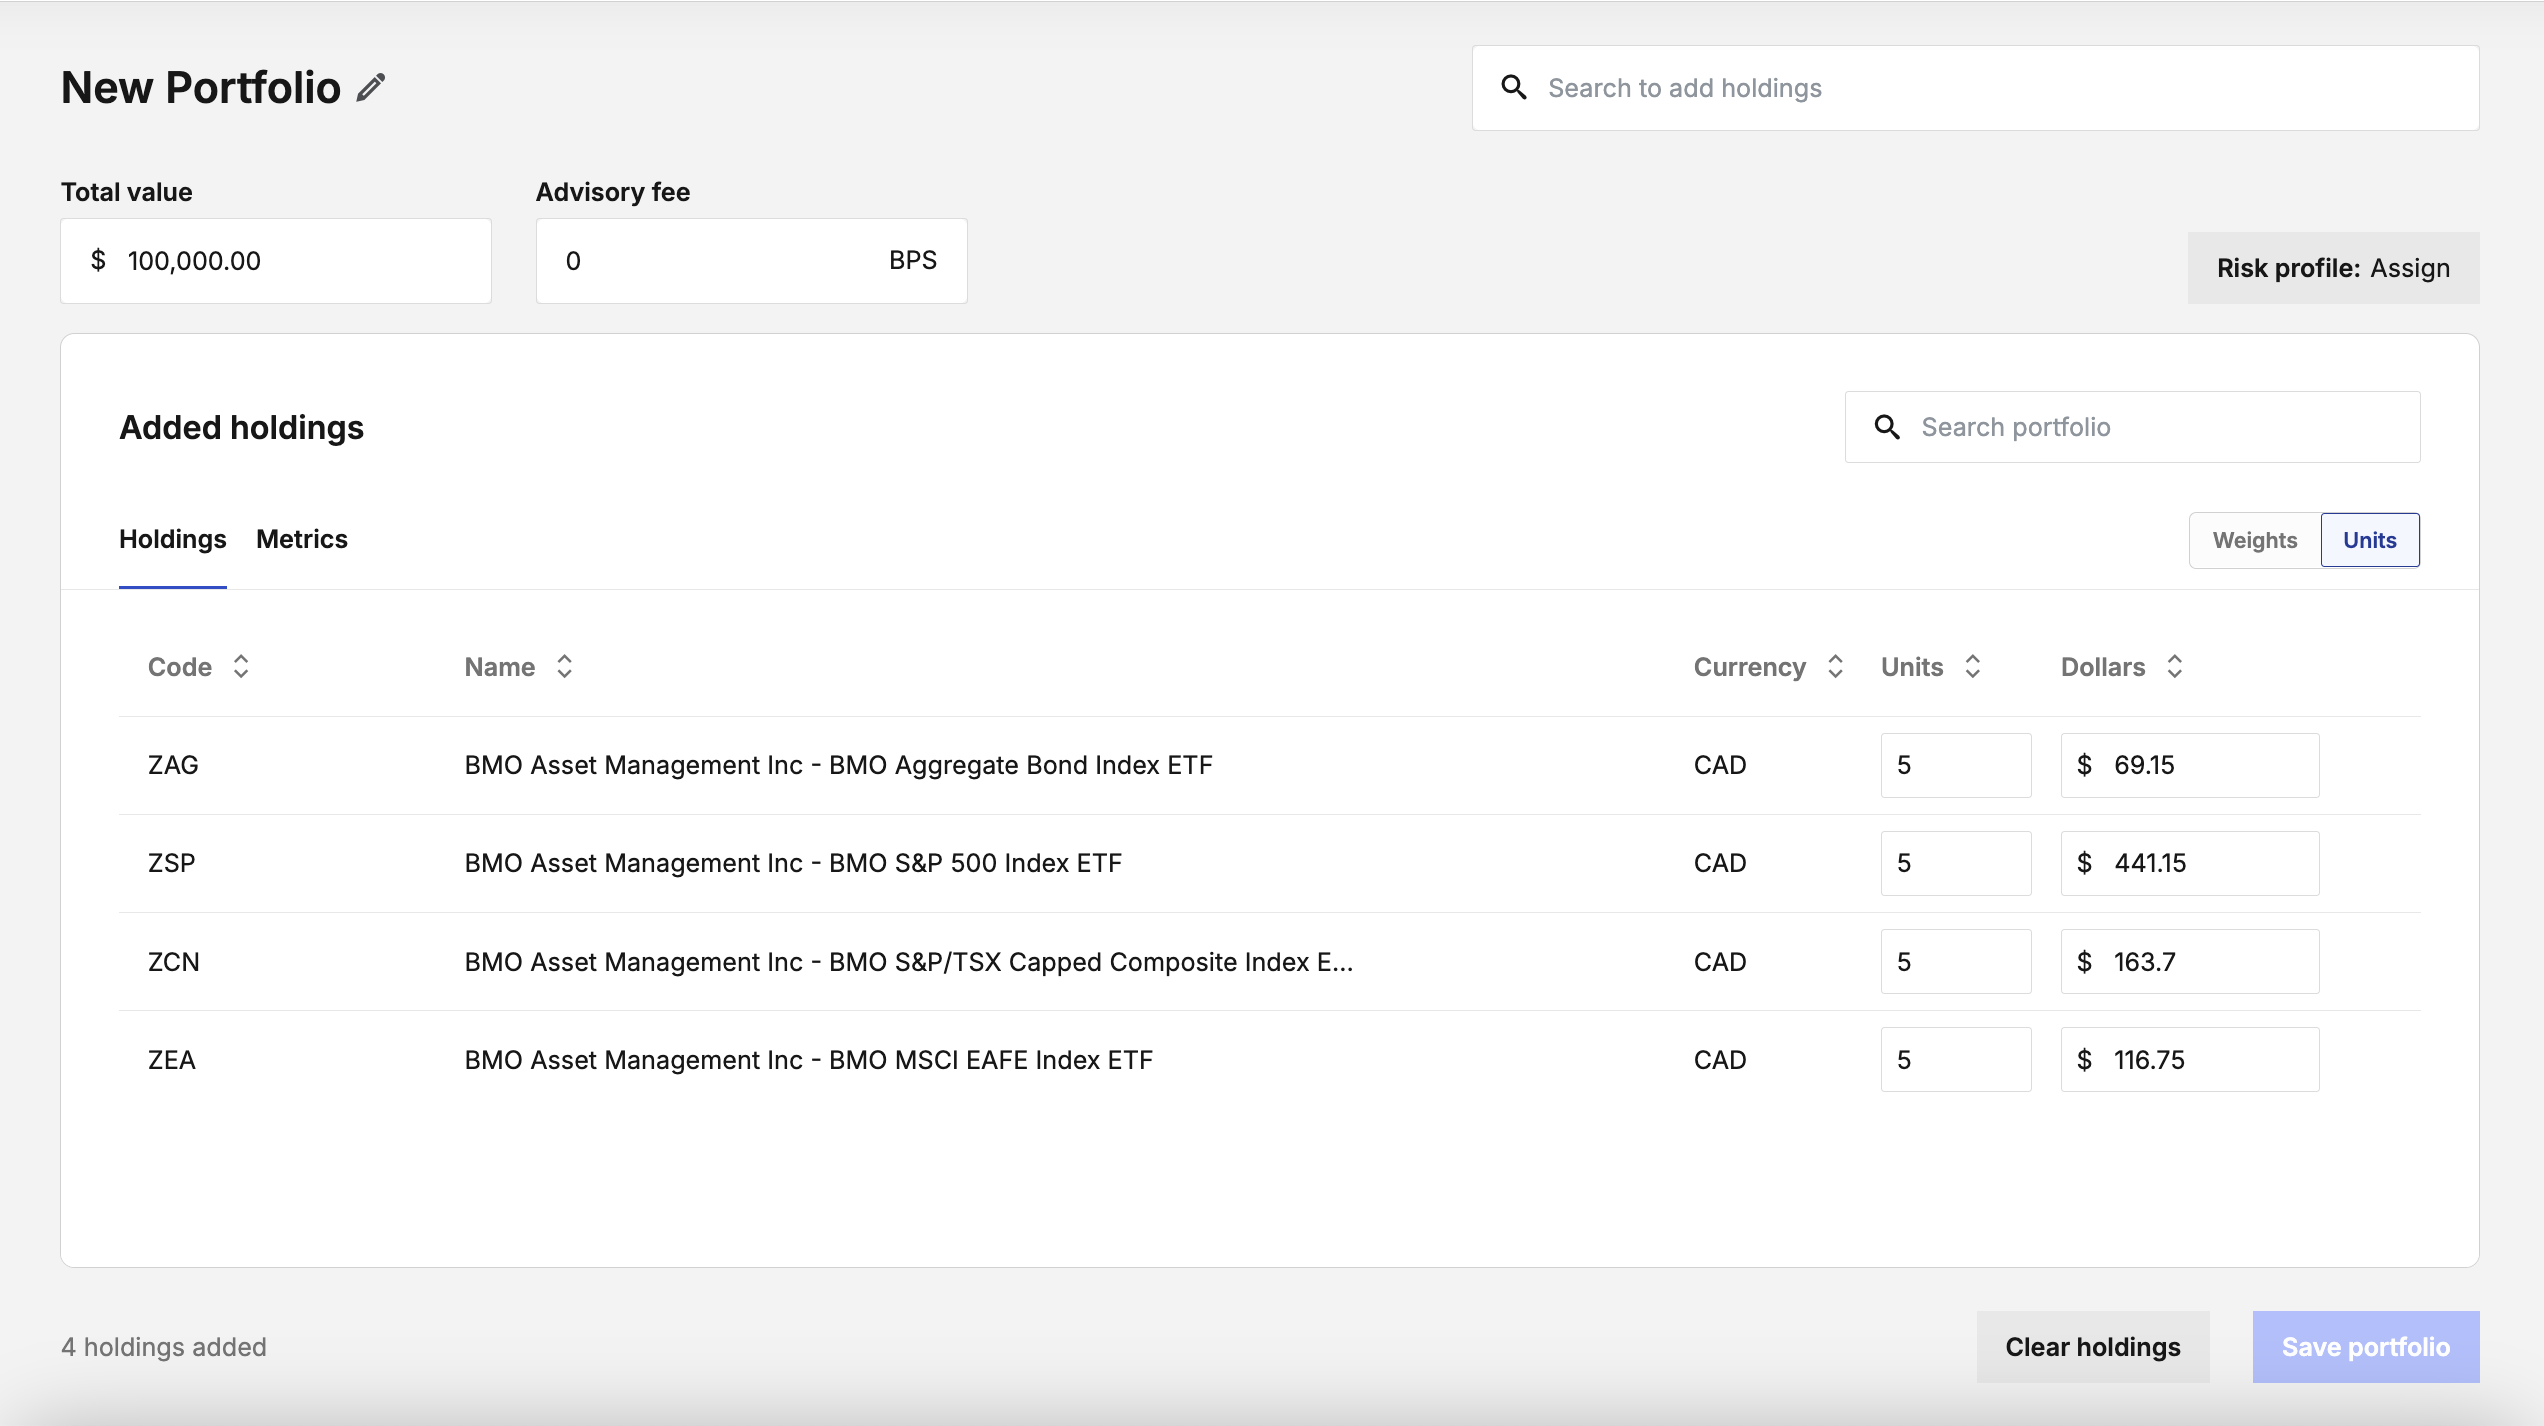Screen dimensions: 2544x1426
Task: Sort table by Units column arrows
Action: [1973, 667]
